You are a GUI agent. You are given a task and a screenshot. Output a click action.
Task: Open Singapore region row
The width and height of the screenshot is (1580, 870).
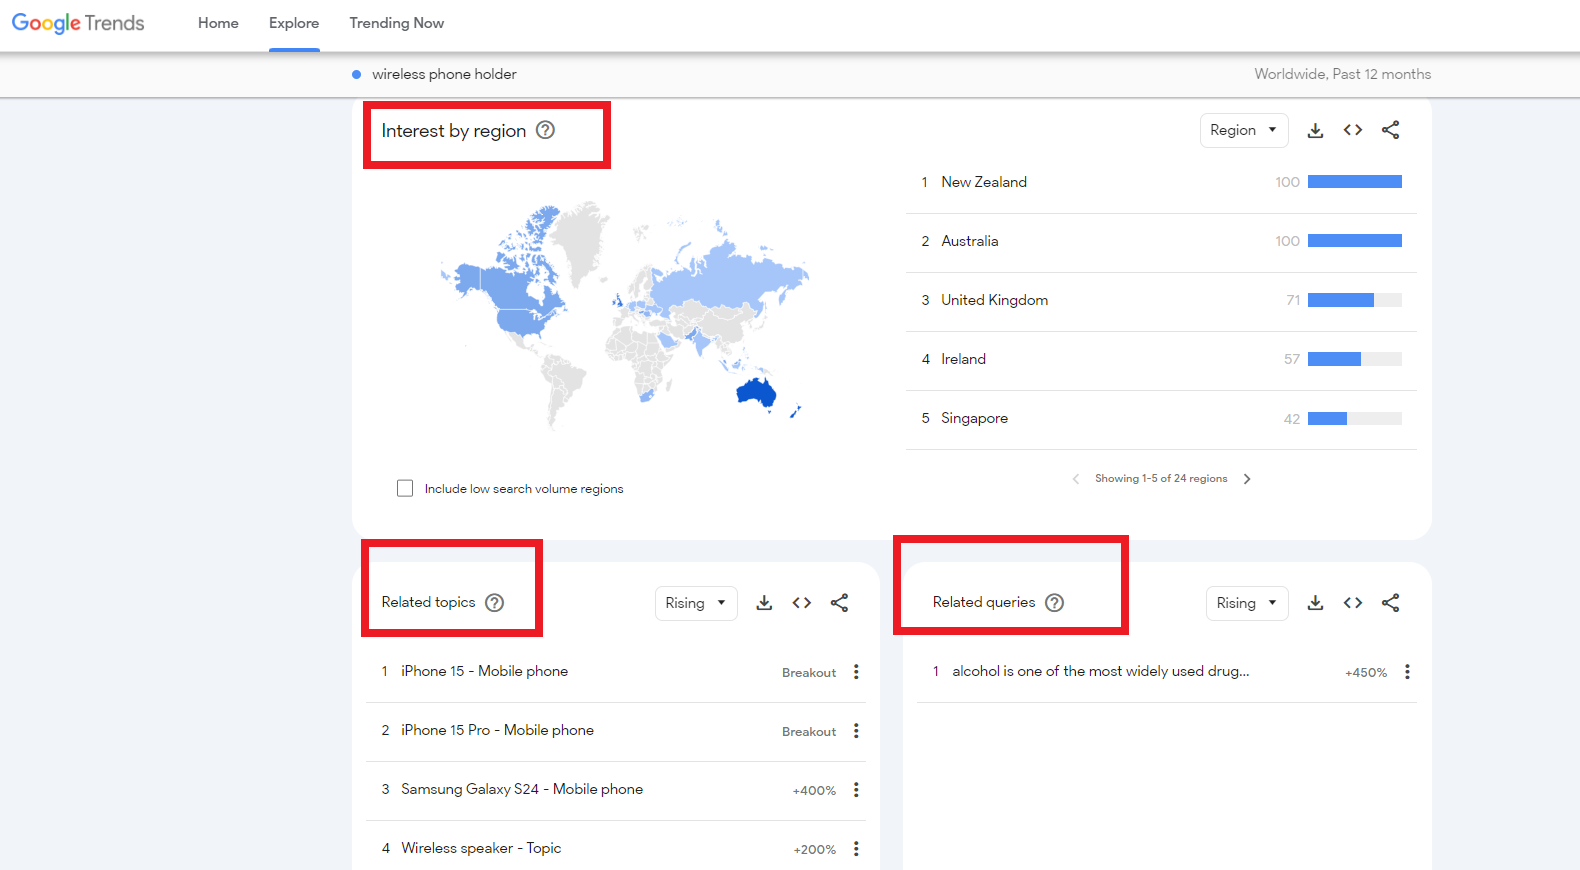[1161, 418]
